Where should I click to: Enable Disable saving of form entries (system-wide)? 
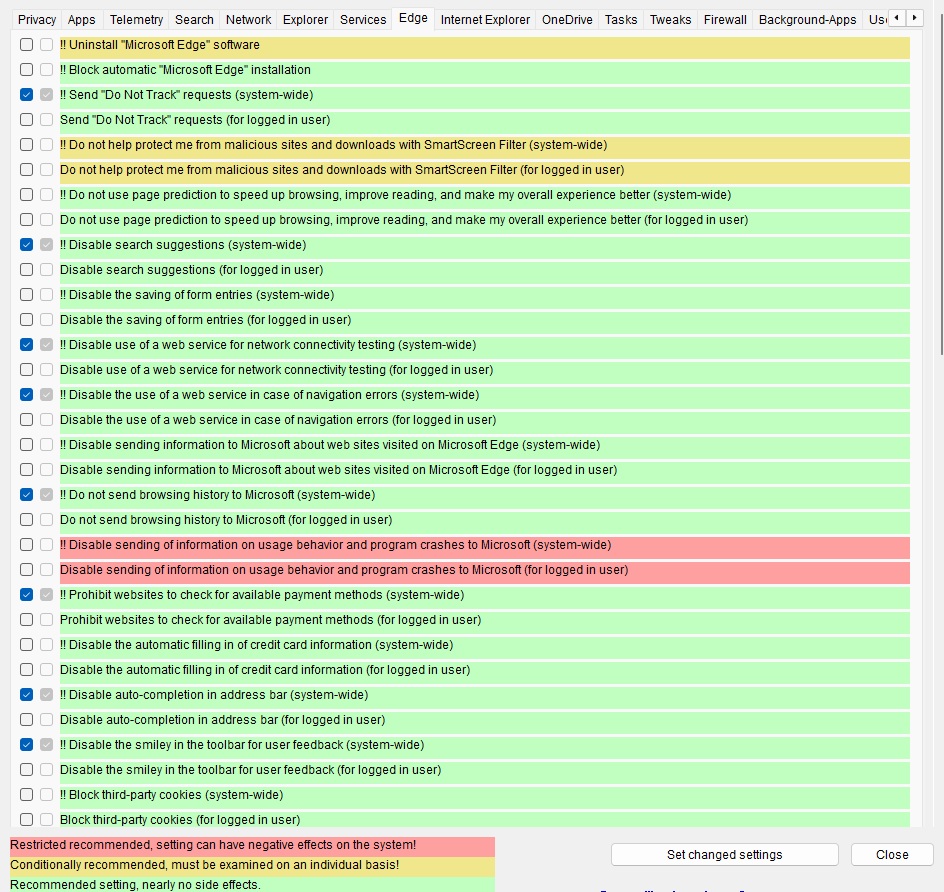coord(27,295)
